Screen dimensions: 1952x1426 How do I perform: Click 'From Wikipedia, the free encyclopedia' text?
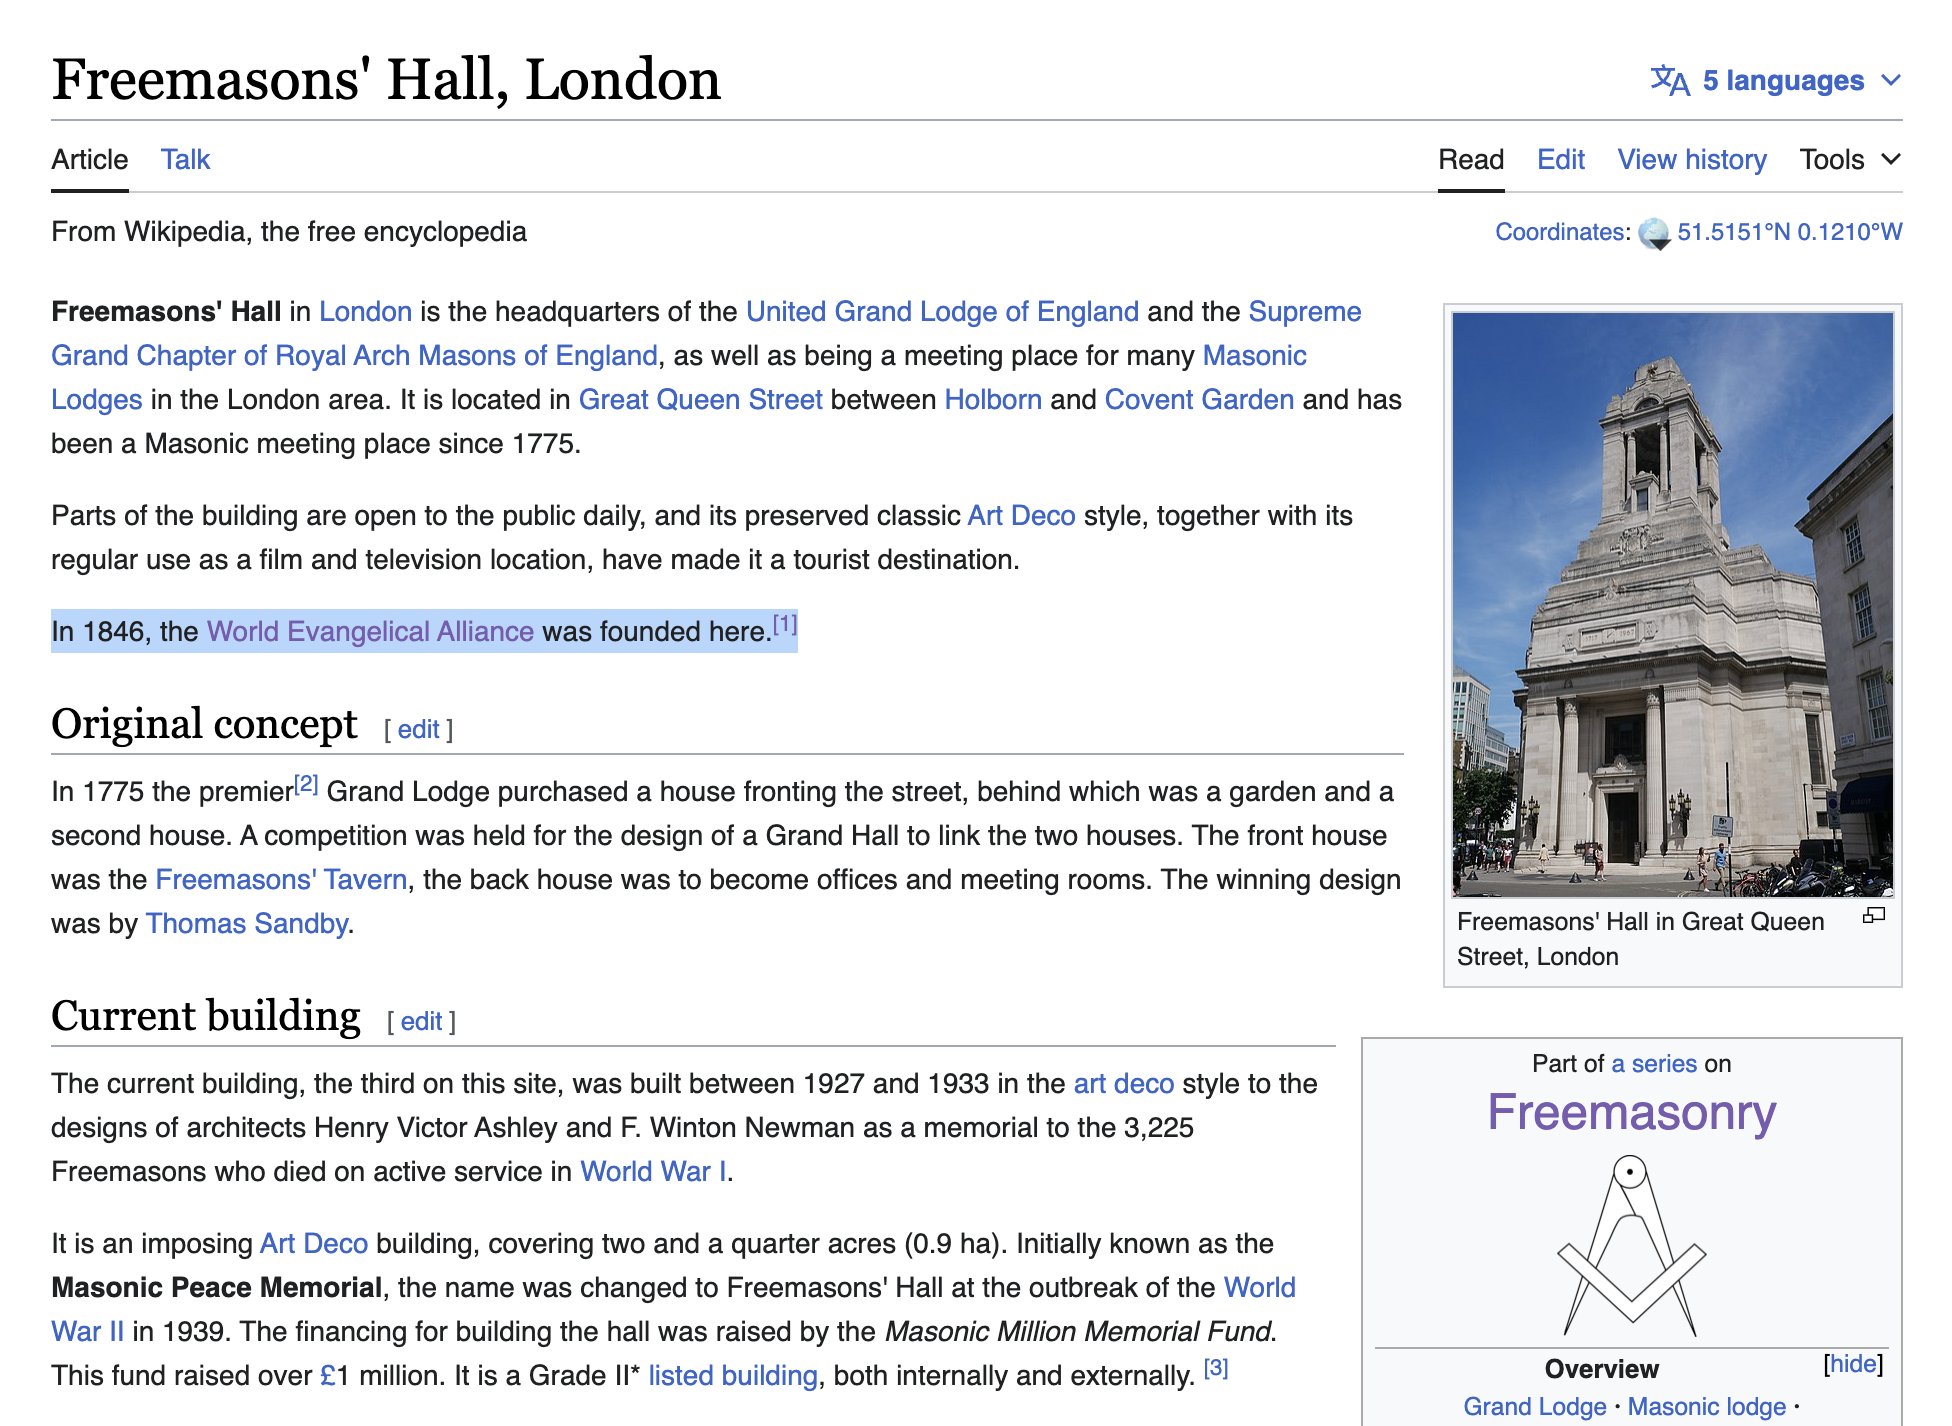(289, 231)
